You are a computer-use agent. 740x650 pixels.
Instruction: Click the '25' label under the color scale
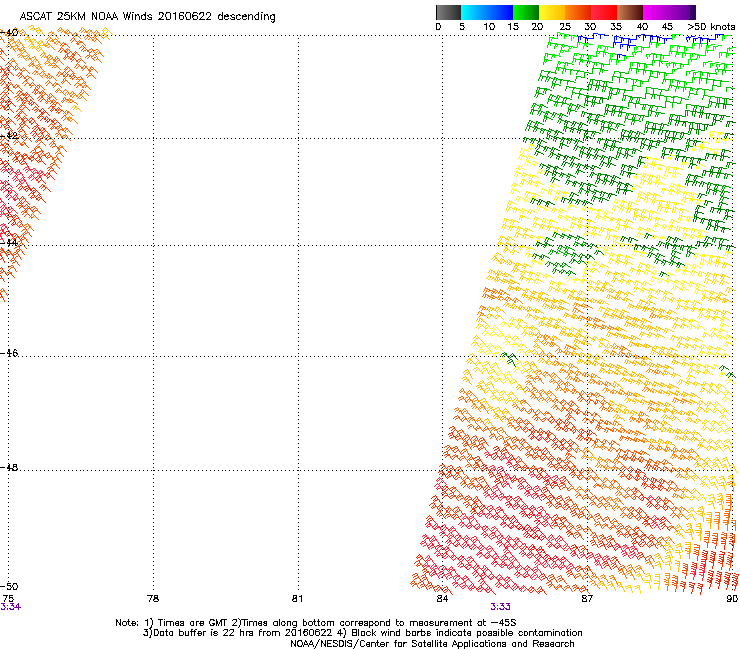point(565,27)
